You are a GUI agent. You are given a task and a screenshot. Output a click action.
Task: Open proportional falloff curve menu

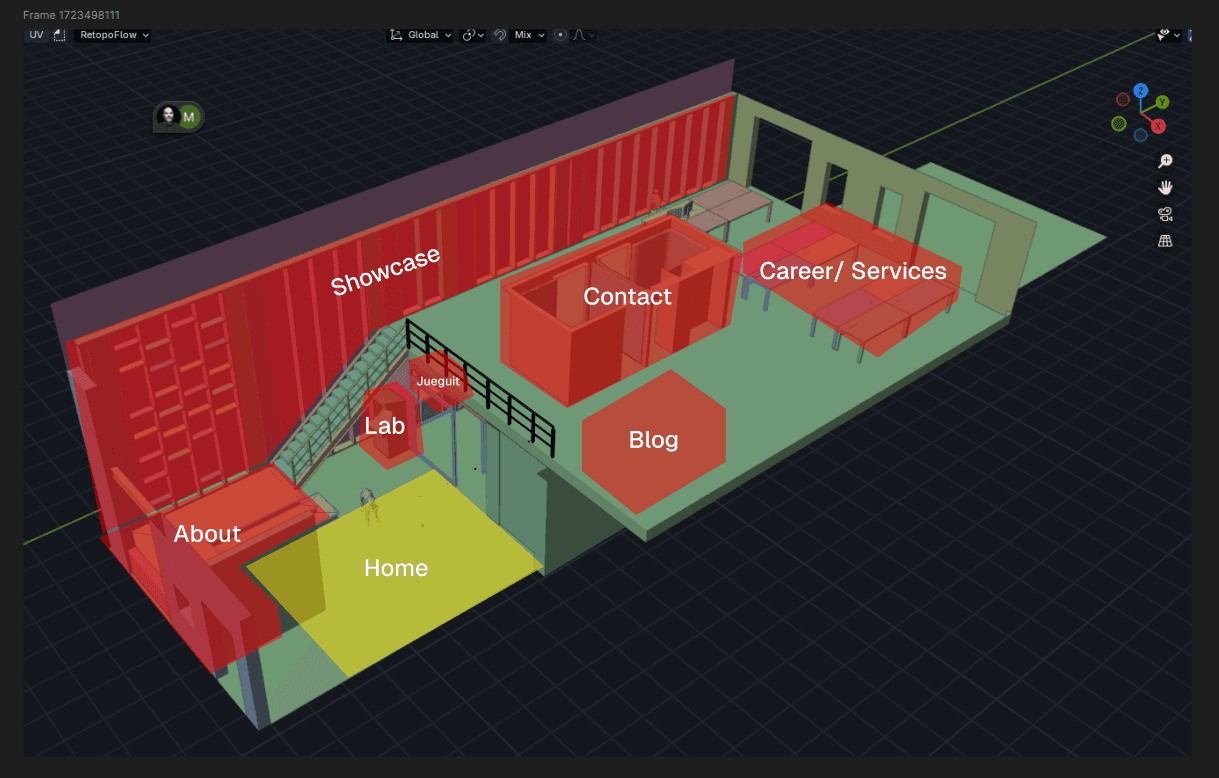[x=582, y=35]
